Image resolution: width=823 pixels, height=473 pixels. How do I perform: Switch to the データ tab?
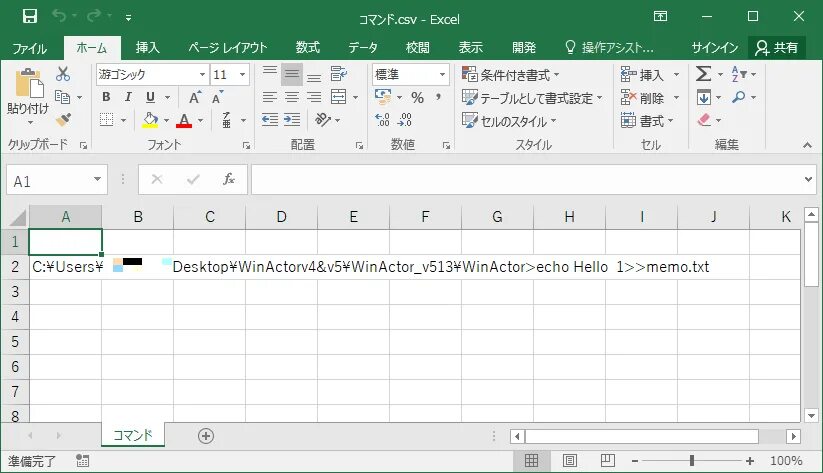point(363,48)
